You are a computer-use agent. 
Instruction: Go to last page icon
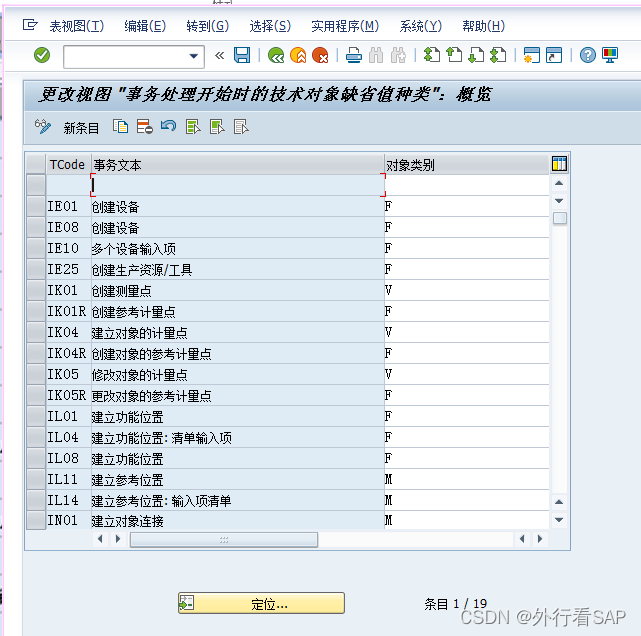coord(498,55)
